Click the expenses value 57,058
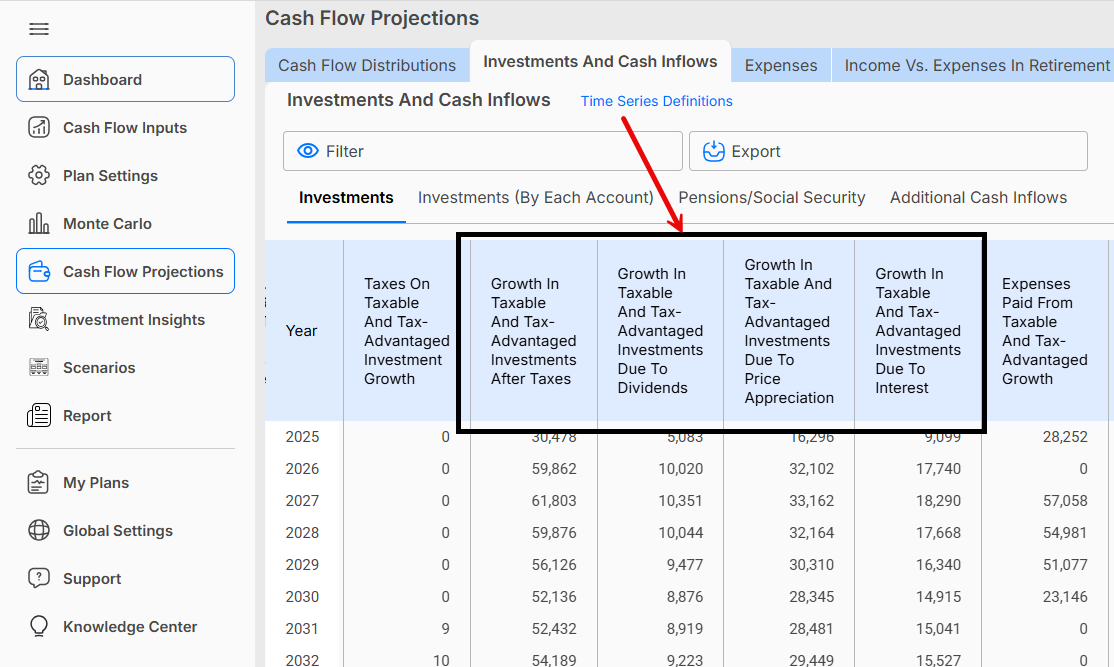Image resolution: width=1114 pixels, height=667 pixels. coord(1065,501)
